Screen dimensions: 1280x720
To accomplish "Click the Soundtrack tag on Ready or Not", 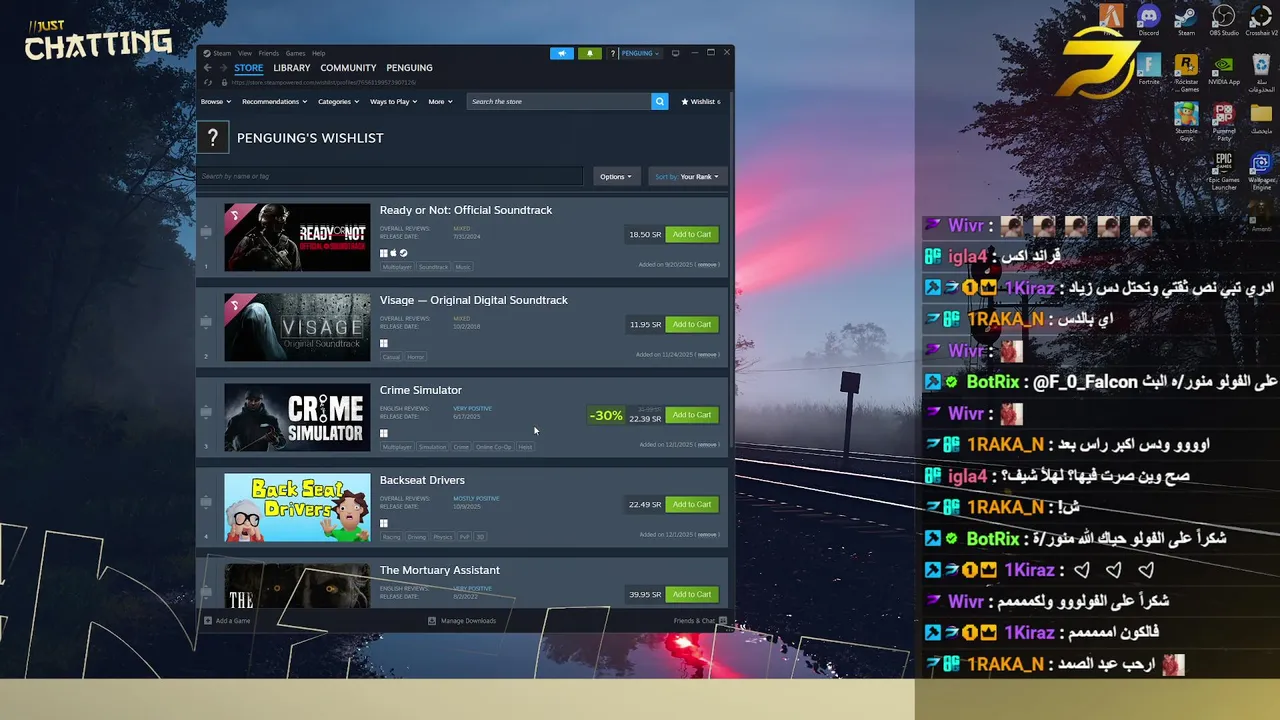I will click(x=433, y=267).
